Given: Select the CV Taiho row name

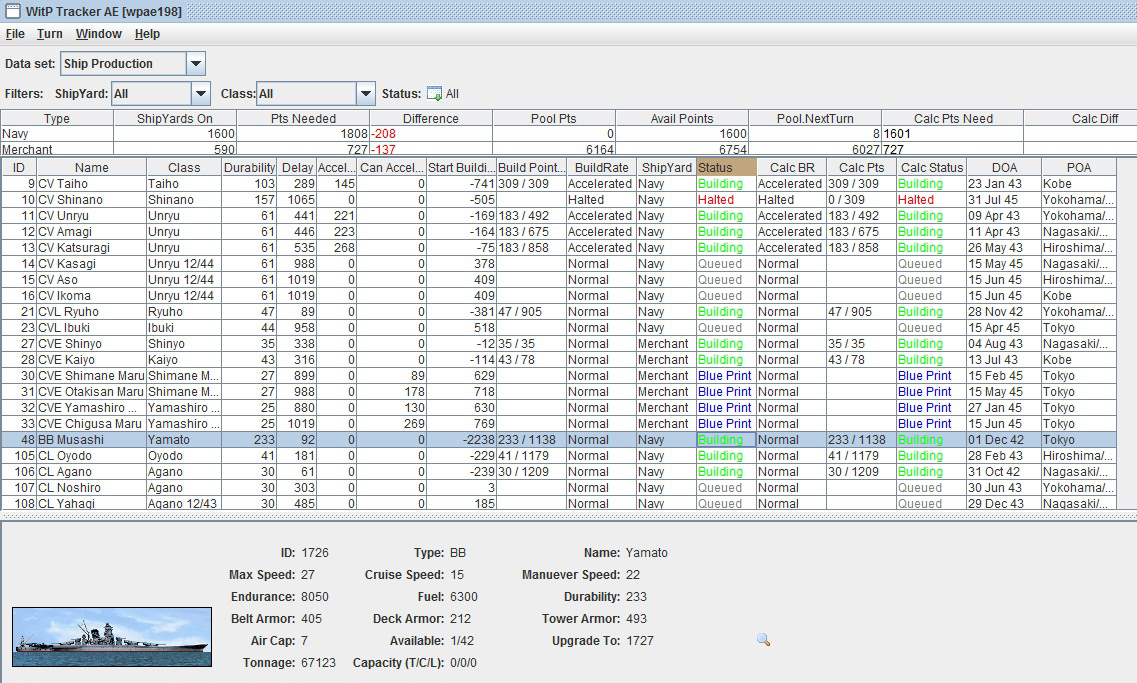Looking at the screenshot, I should (63, 184).
